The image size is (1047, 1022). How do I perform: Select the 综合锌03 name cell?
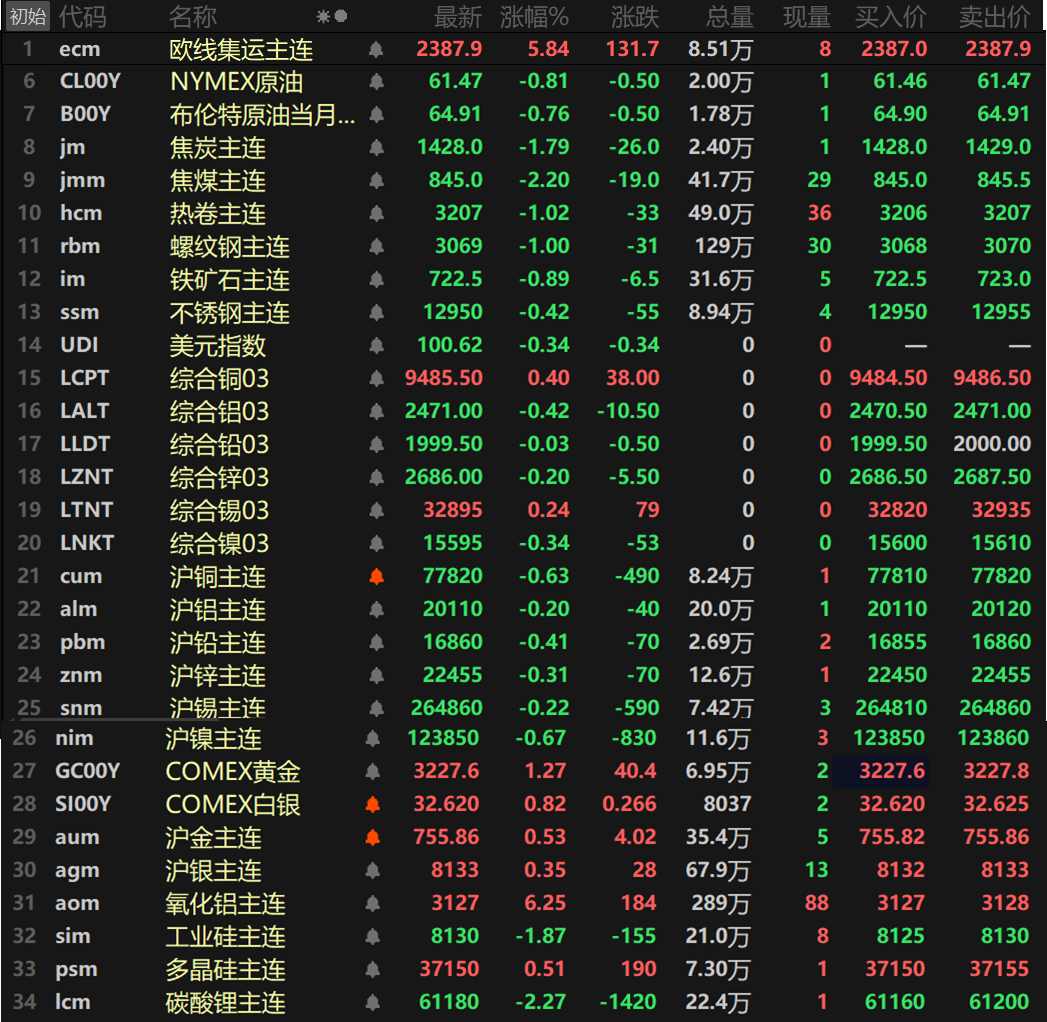pos(219,477)
